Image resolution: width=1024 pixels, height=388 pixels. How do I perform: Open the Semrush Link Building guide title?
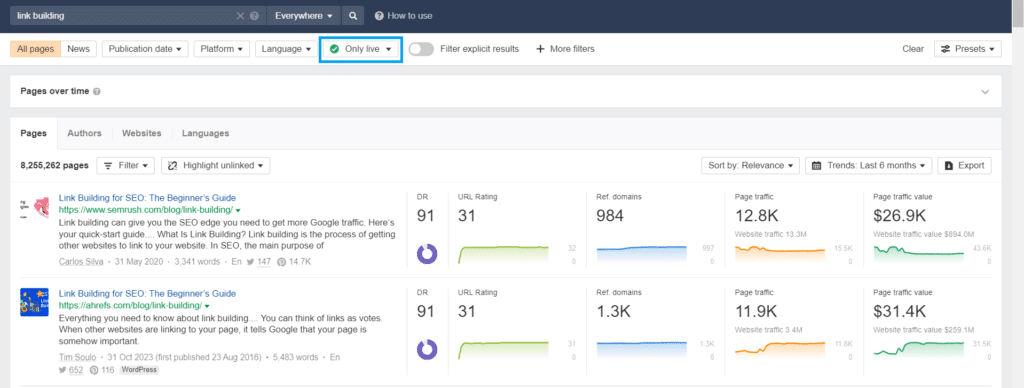pos(148,198)
